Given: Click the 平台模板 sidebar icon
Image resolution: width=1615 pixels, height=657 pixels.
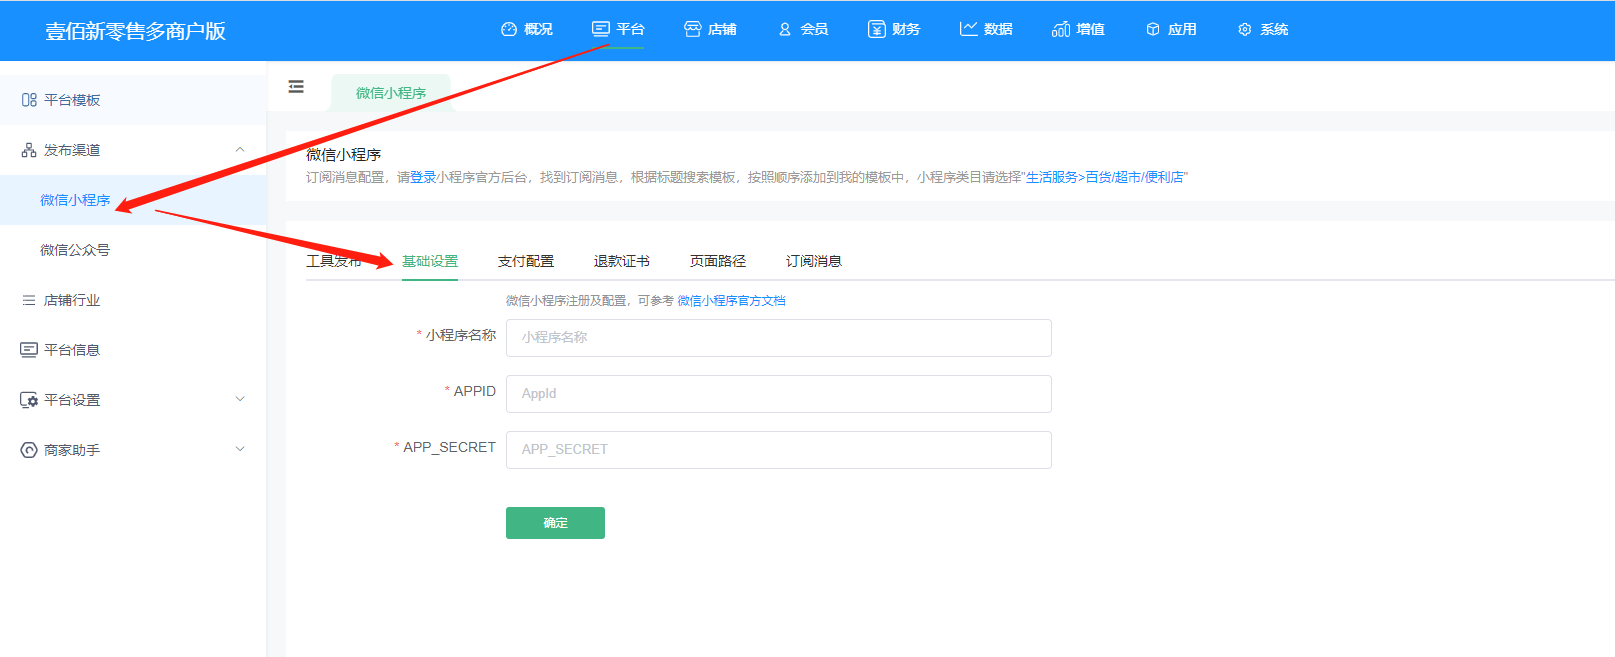Looking at the screenshot, I should point(29,100).
